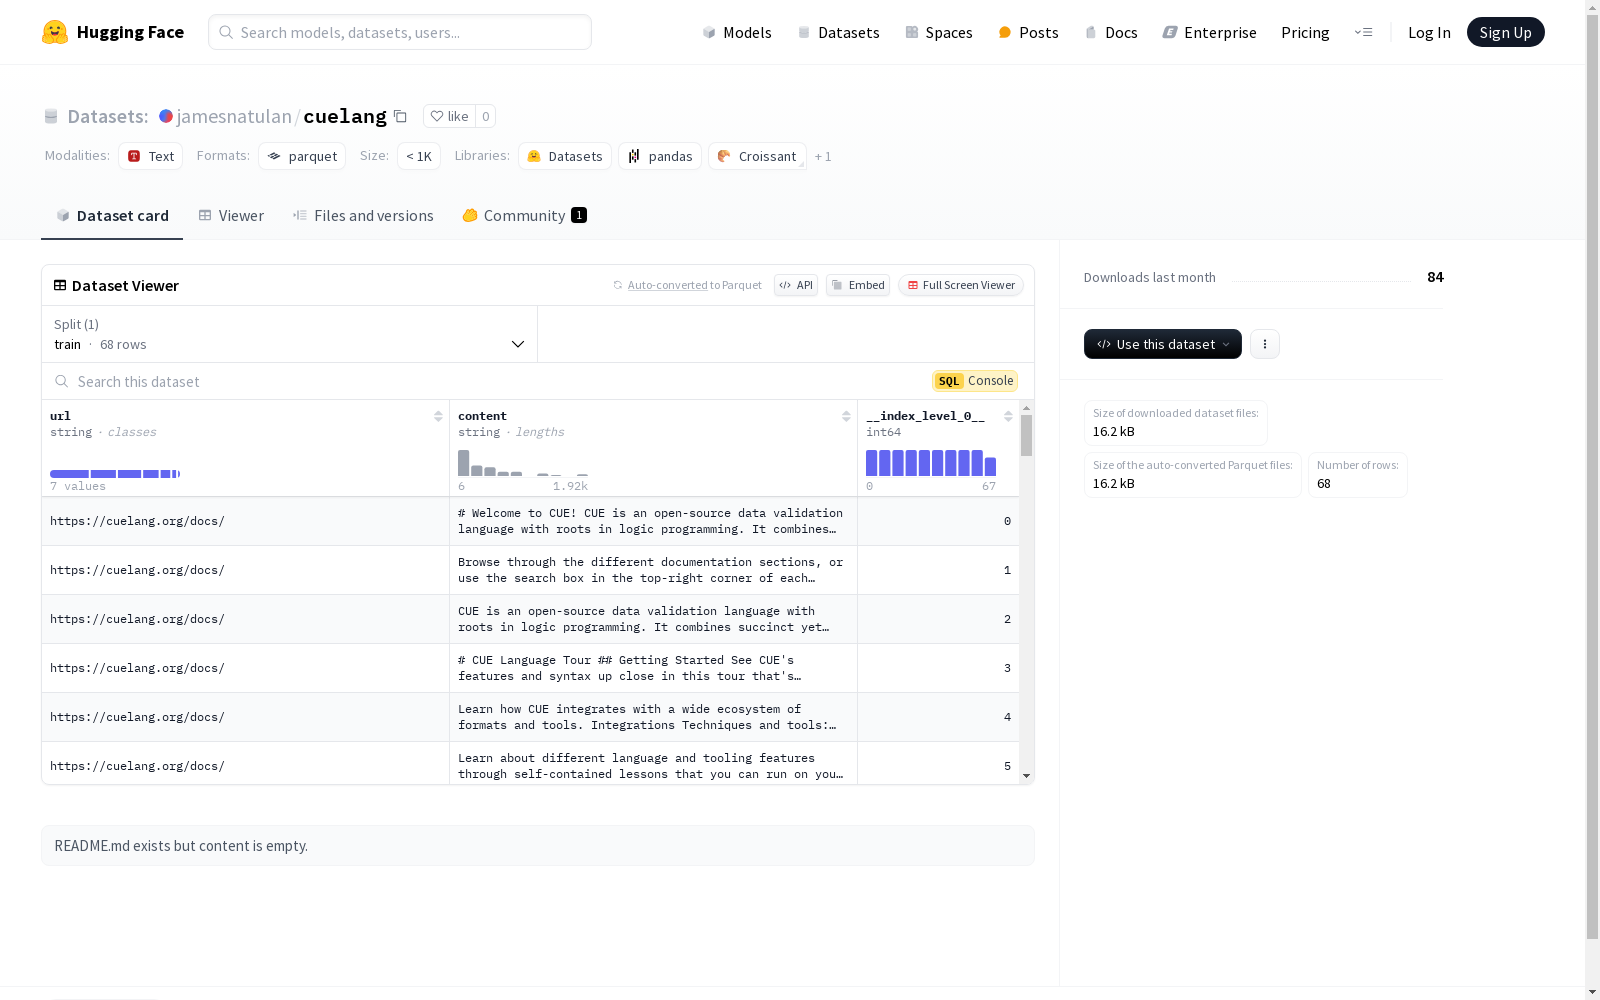This screenshot has height=1000, width=1600.
Task: Click the content lengths histogram
Action: (x=523, y=463)
